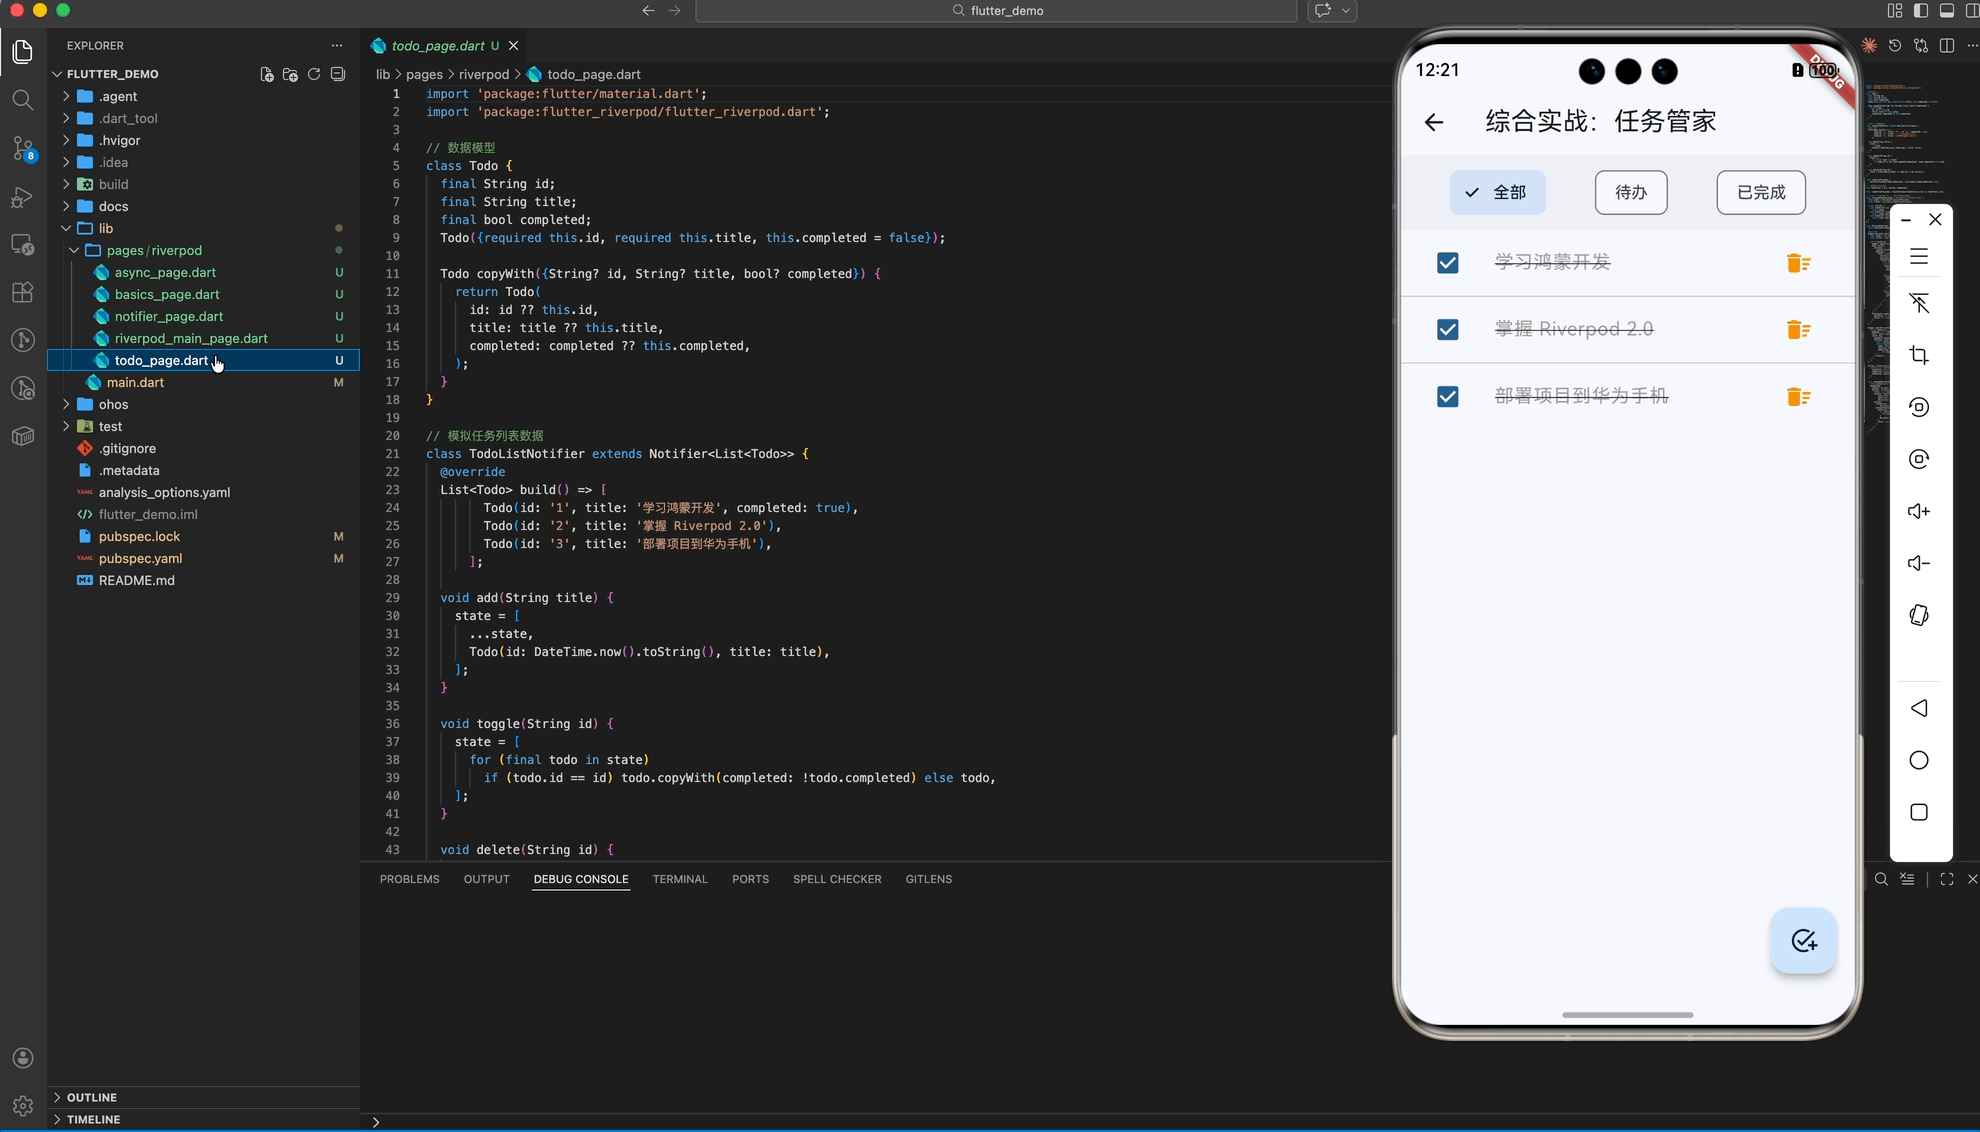Expand the OUTLINE section

[91, 1097]
